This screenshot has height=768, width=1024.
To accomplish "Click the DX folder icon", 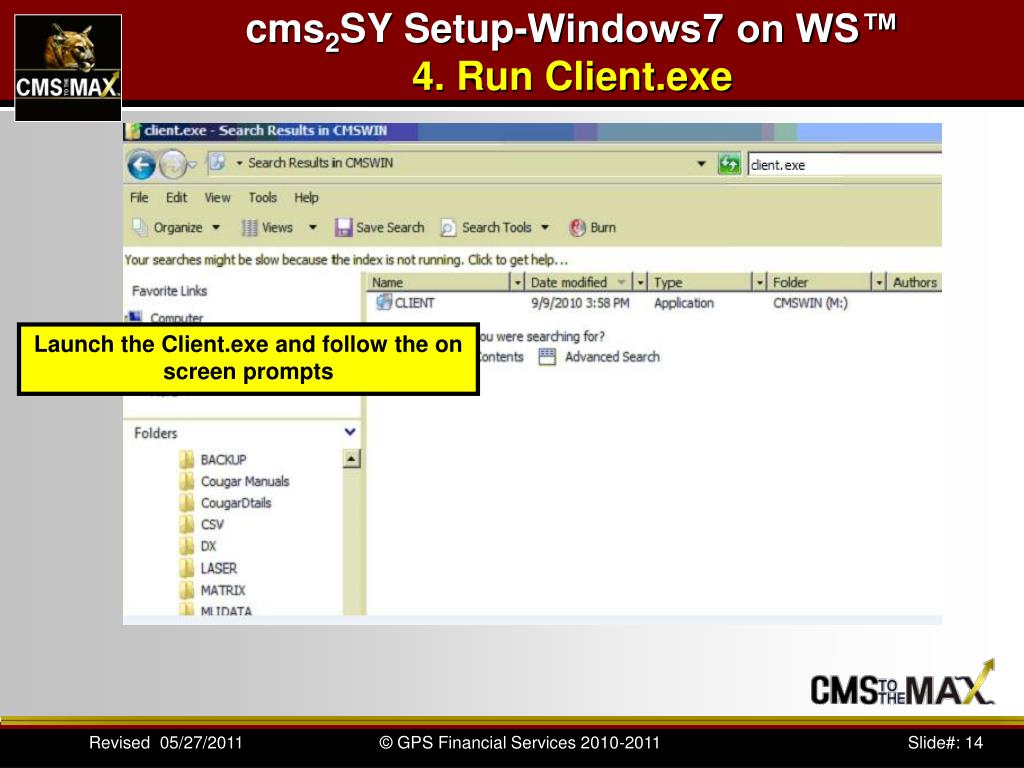I will pos(187,546).
